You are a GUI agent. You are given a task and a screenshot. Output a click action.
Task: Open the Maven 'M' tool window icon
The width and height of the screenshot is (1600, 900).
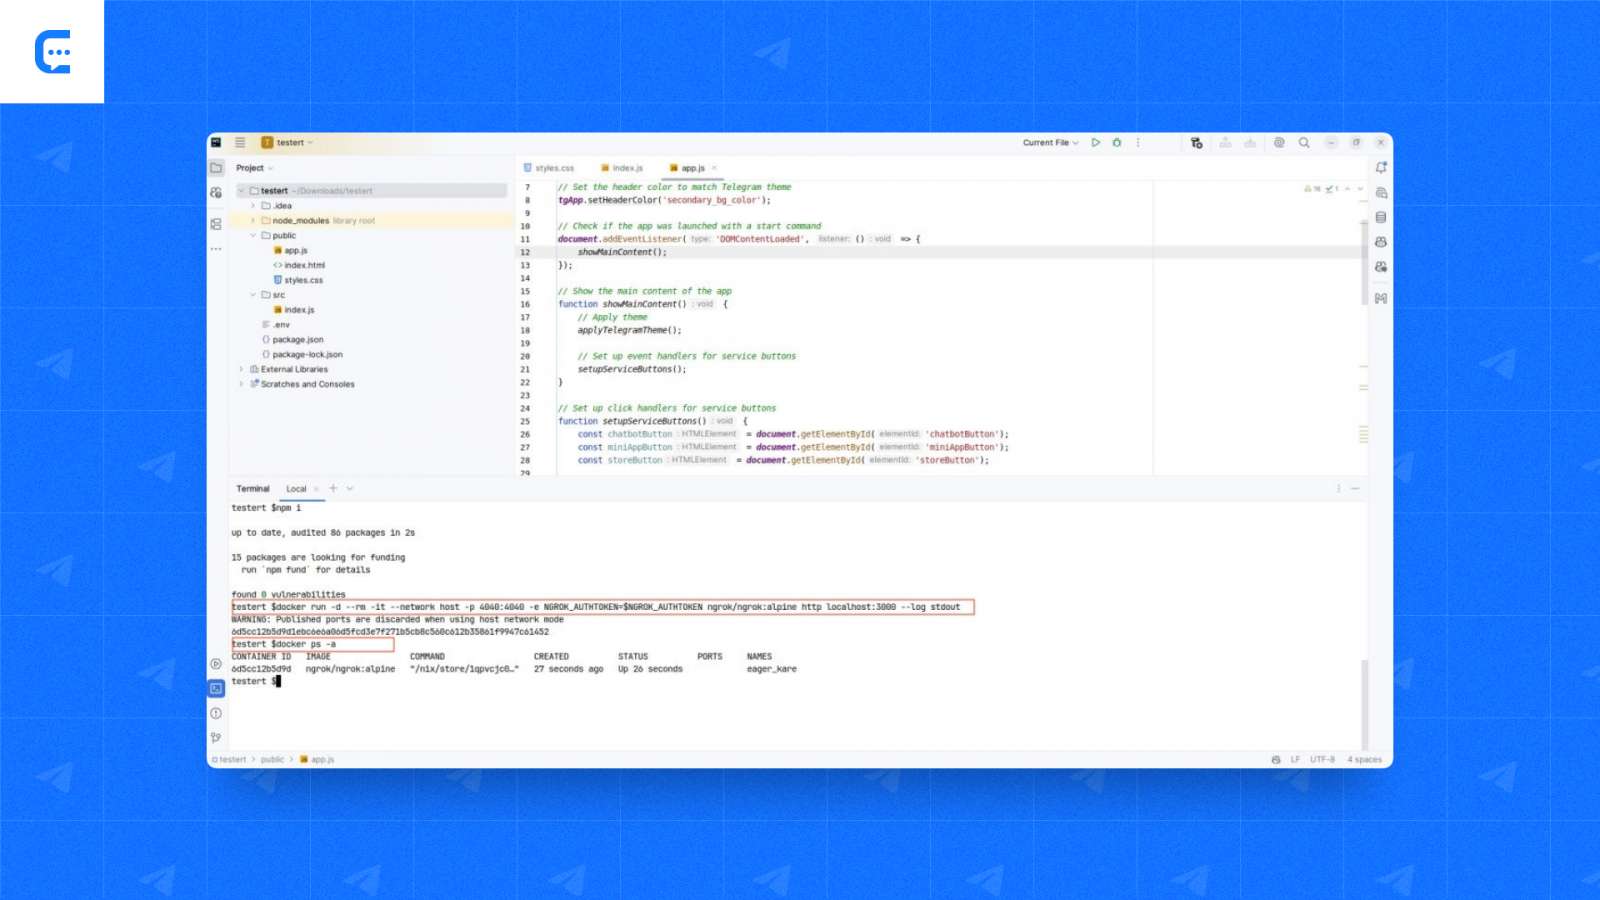tap(1381, 298)
